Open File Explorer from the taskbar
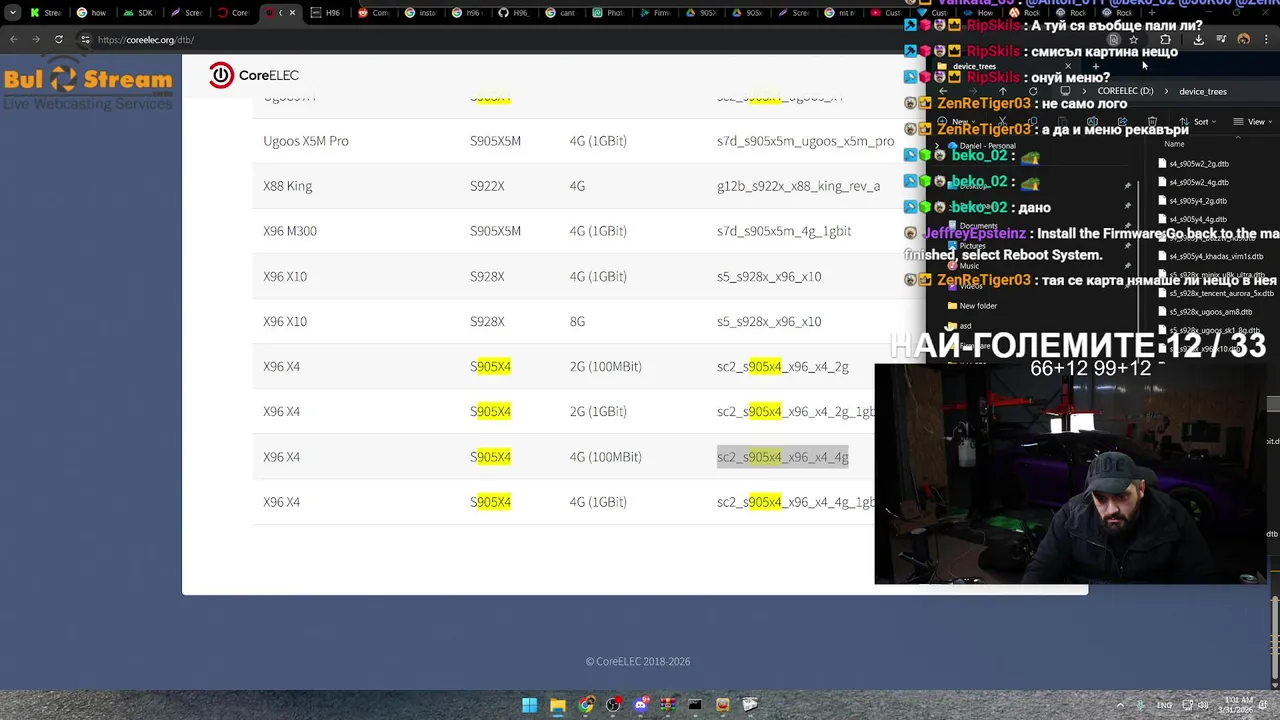Viewport: 1280px width, 720px height. (557, 705)
